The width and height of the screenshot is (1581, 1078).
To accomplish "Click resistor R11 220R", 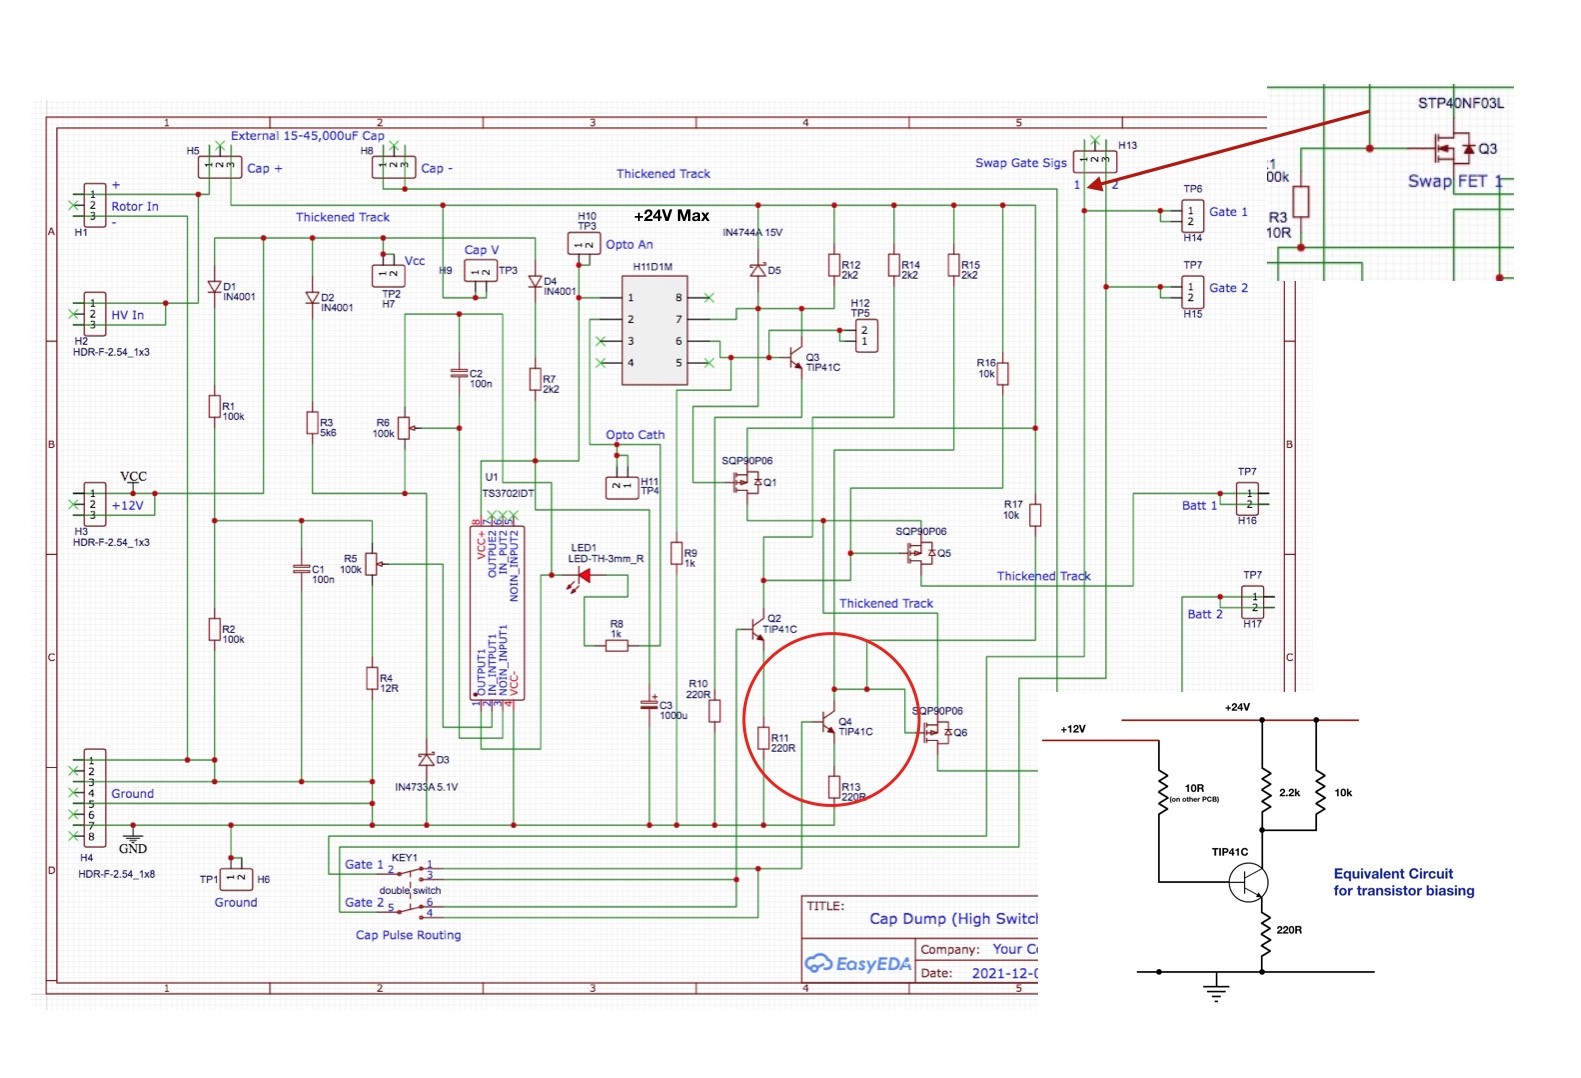I will 763,738.
